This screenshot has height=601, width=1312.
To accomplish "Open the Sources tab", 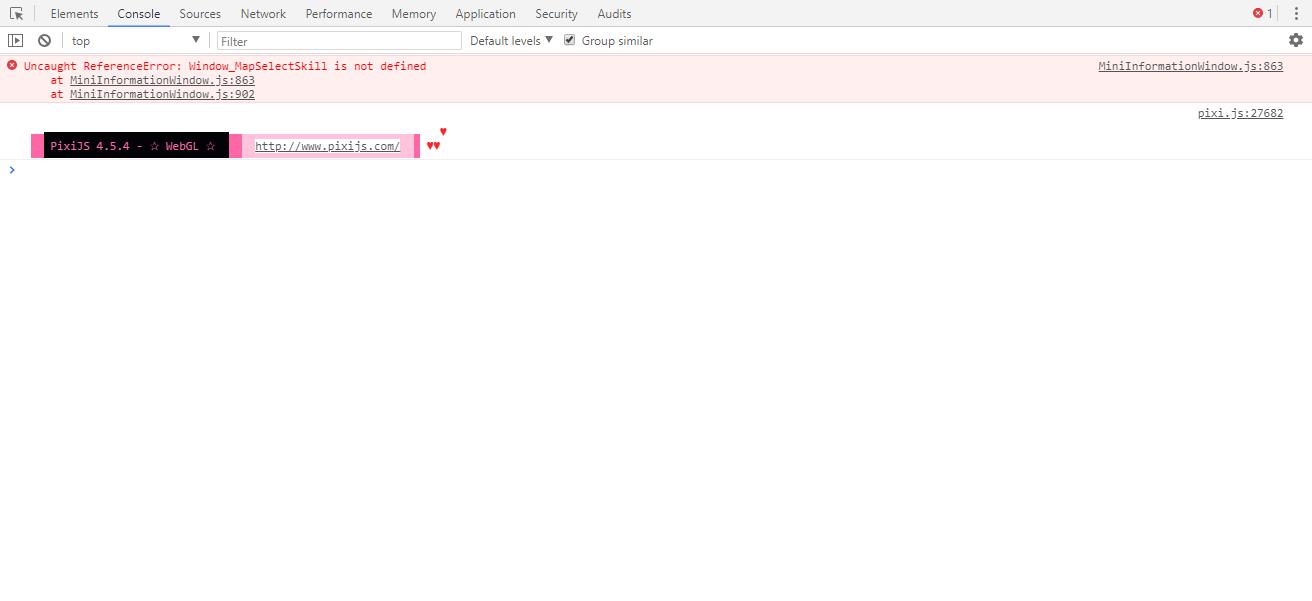I will (x=200, y=14).
